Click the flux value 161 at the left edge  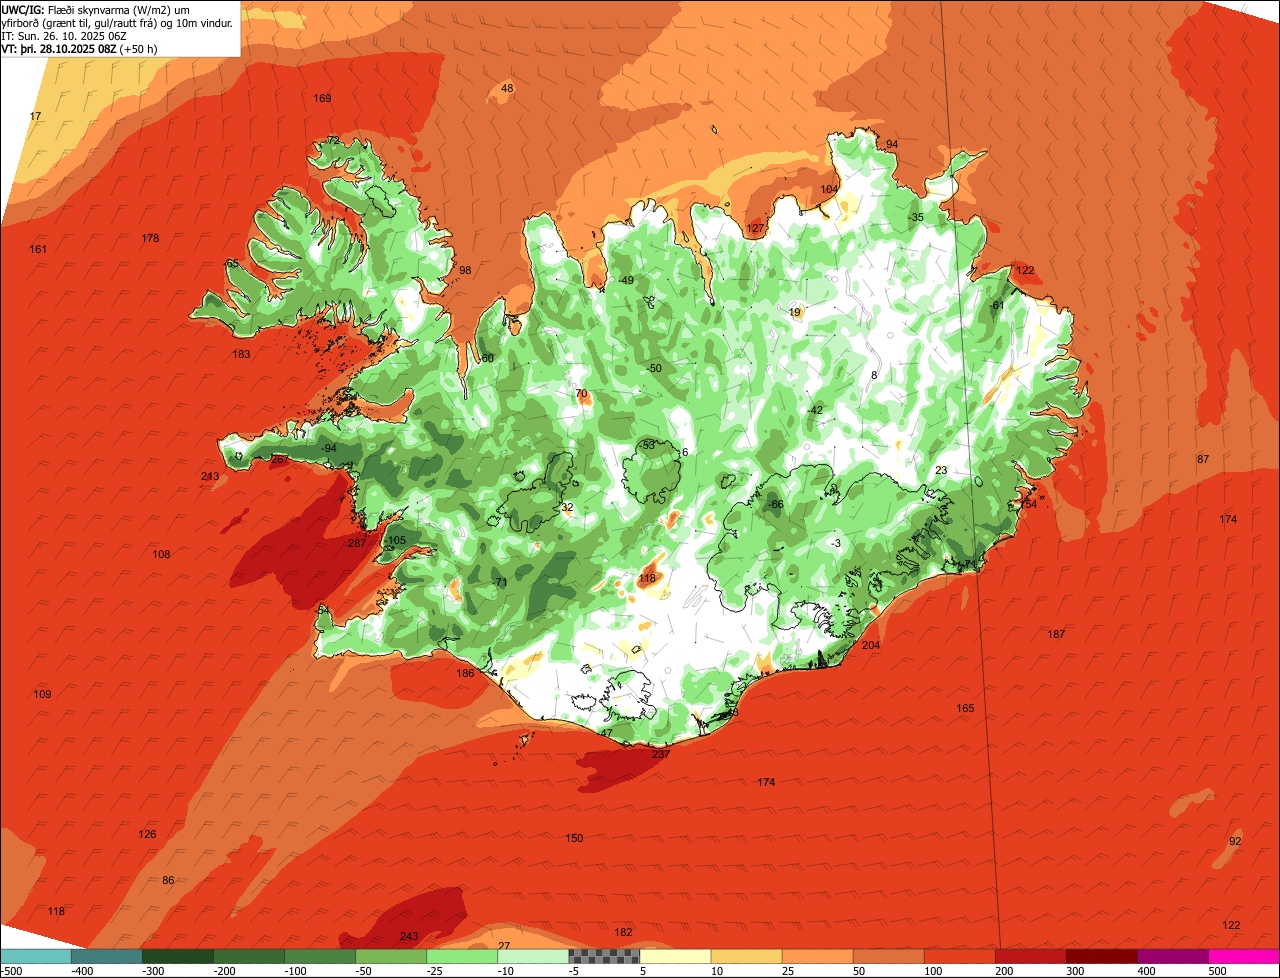point(38,249)
